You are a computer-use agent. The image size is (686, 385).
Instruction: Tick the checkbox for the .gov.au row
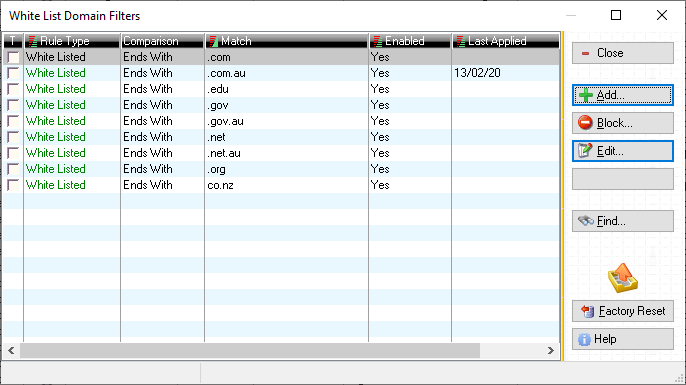tap(14, 121)
